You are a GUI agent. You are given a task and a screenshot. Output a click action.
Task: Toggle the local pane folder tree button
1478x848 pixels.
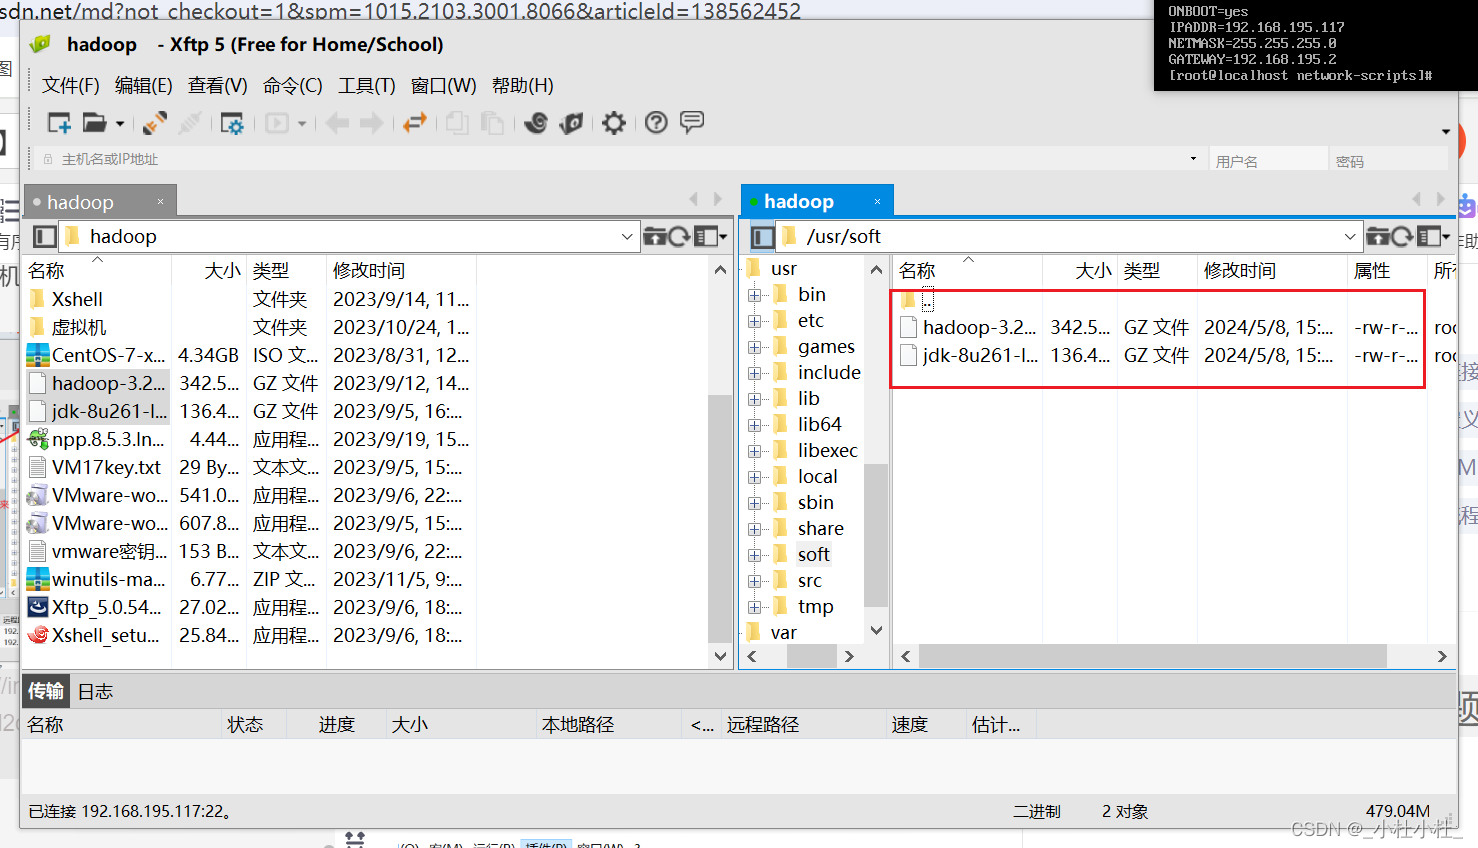pyautogui.click(x=45, y=237)
